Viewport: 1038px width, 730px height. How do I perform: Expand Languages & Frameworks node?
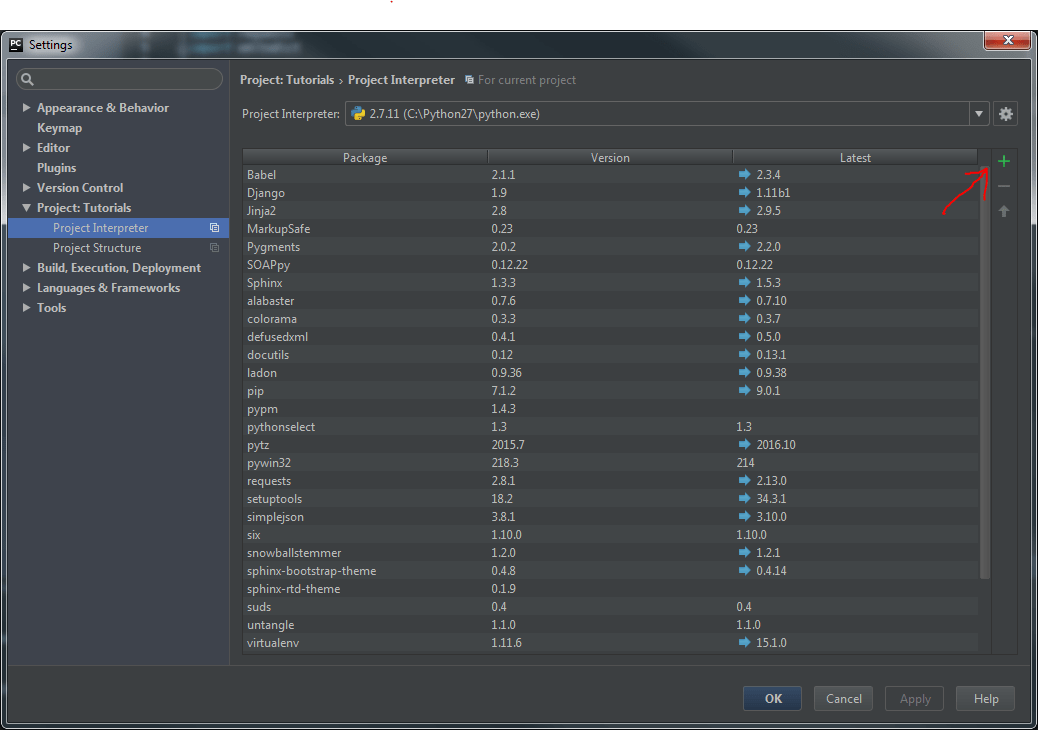coord(26,287)
